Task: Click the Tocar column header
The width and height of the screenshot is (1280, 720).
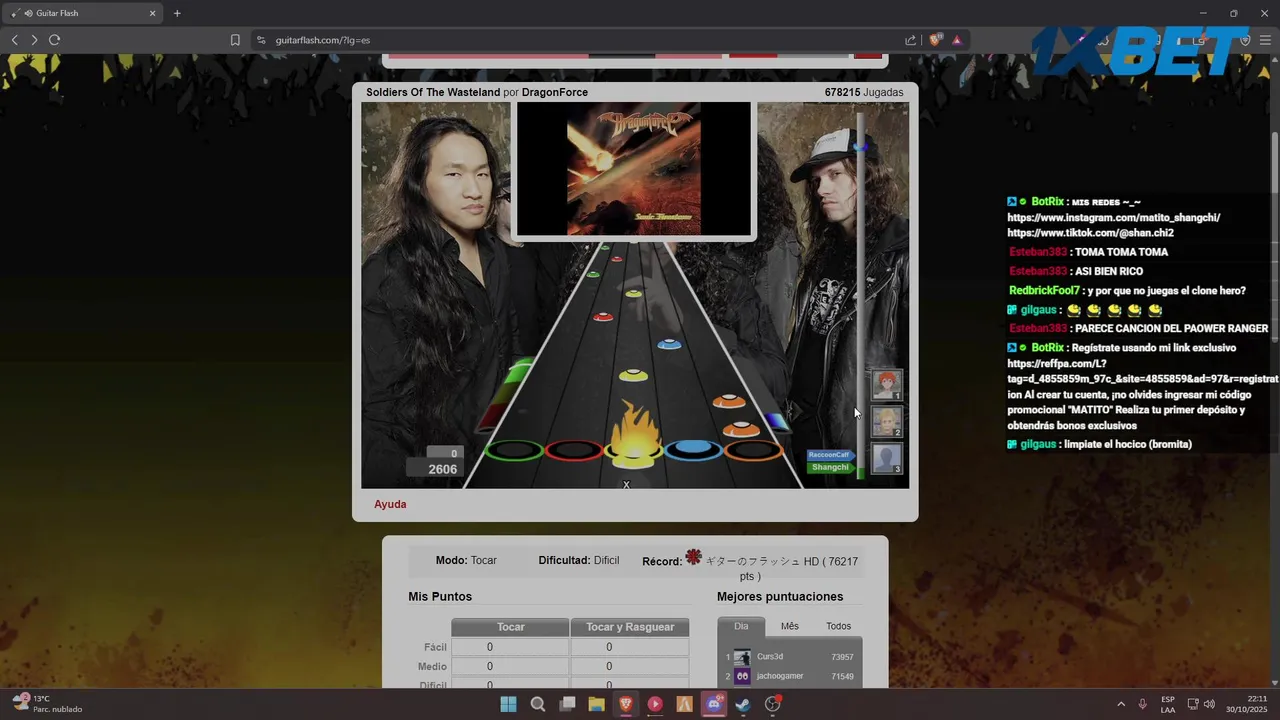Action: coord(511,627)
